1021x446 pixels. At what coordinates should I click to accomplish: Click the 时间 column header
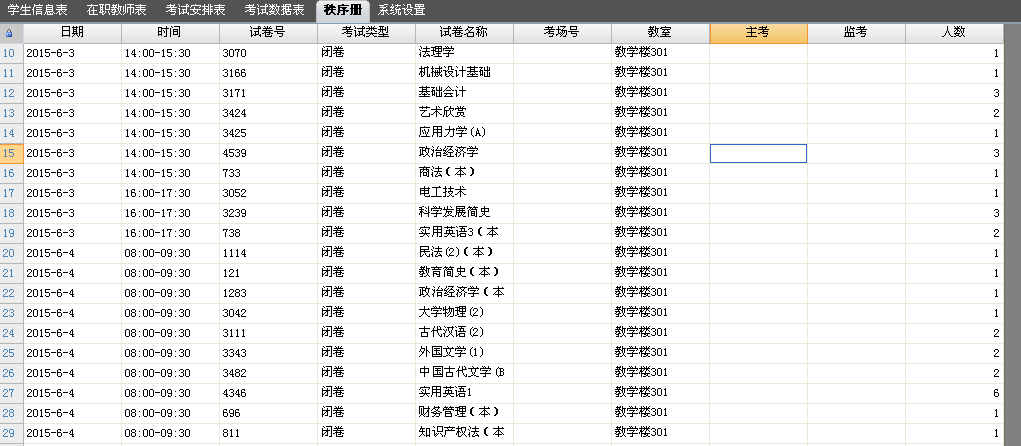[x=170, y=33]
